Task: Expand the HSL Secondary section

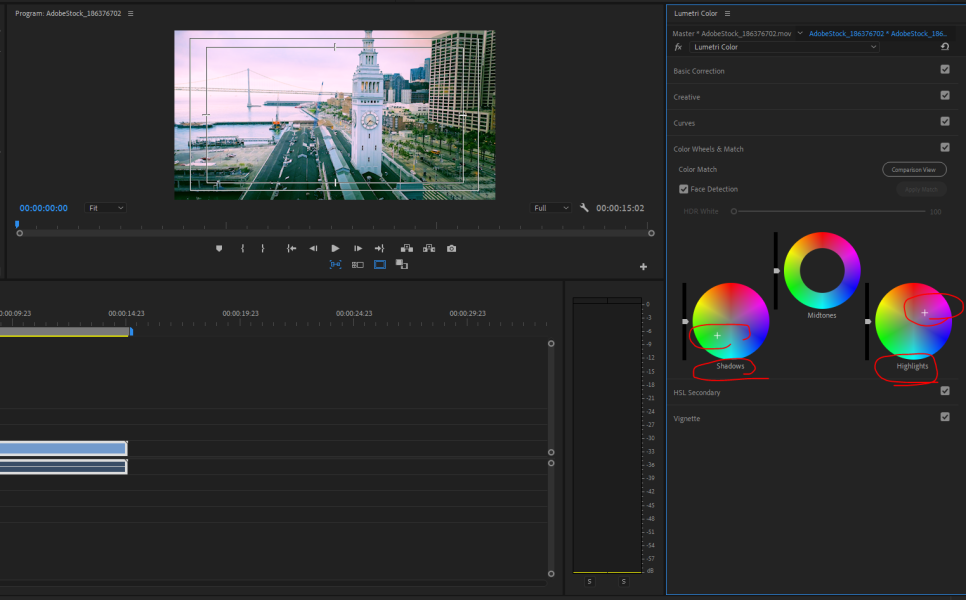Action: [x=697, y=392]
